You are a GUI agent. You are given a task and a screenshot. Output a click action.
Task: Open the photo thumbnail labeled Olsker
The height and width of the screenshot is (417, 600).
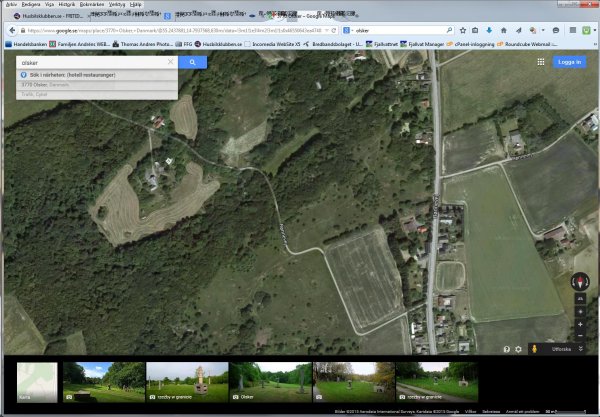point(268,381)
